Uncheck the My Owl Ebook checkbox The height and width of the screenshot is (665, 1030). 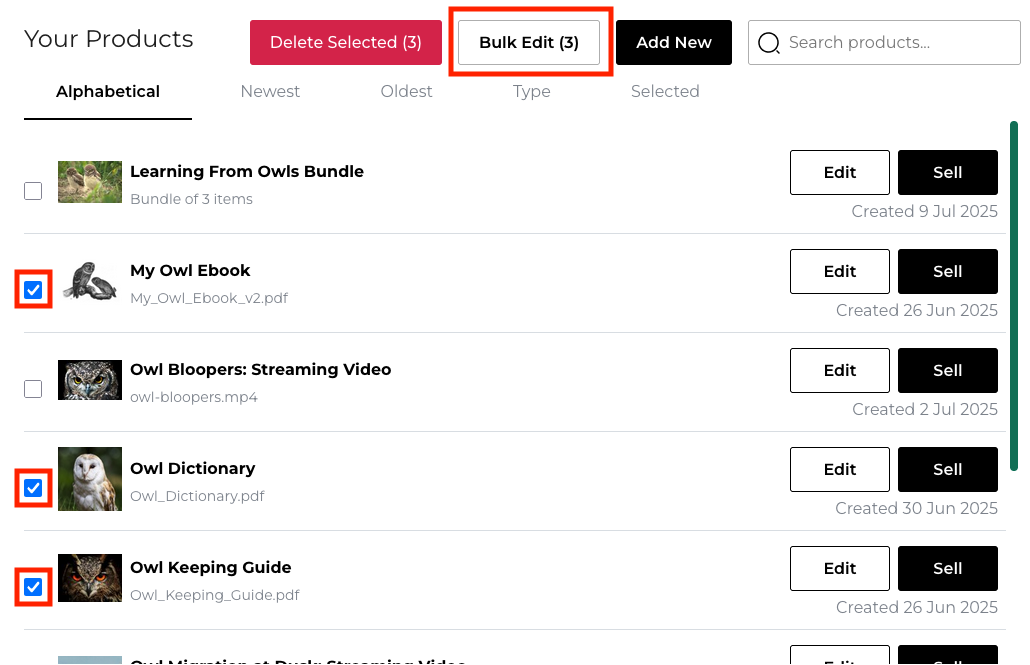pos(33,290)
